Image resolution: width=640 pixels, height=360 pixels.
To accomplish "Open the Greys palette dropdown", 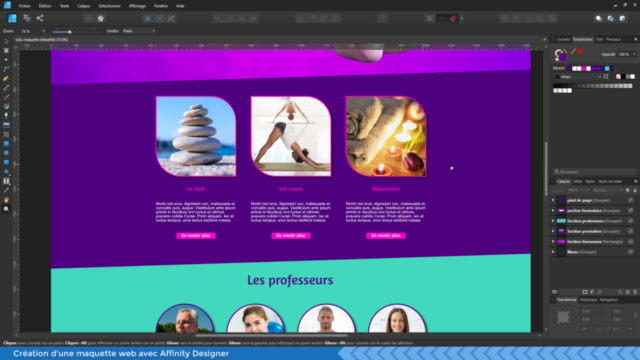I will 578,77.
